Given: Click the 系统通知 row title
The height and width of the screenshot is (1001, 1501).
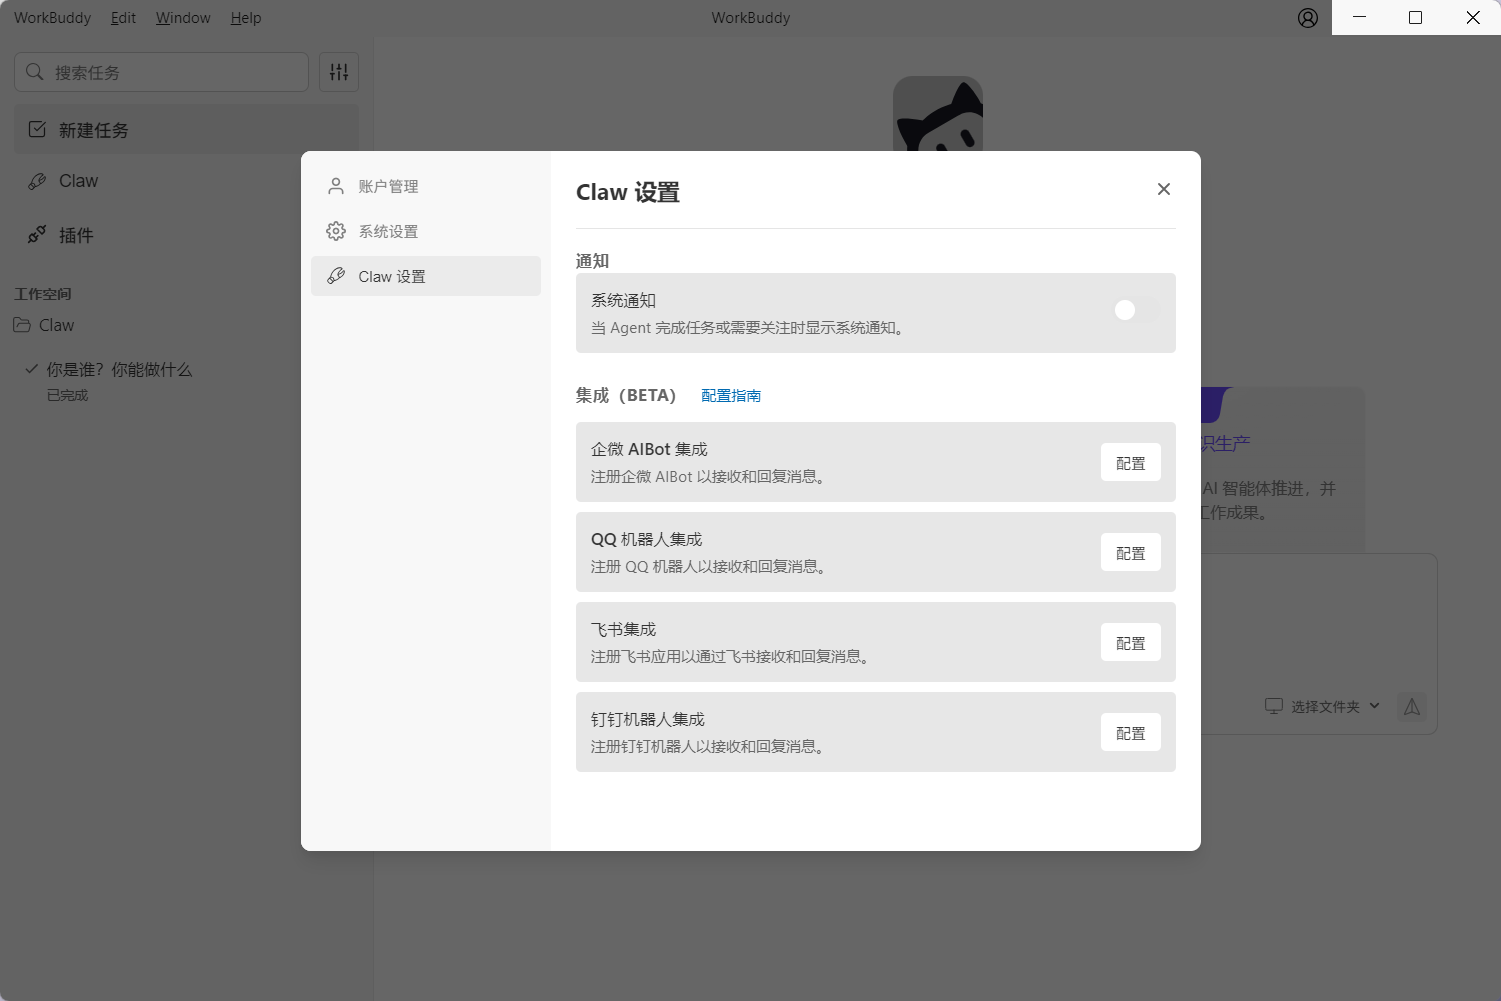Looking at the screenshot, I should point(624,300).
